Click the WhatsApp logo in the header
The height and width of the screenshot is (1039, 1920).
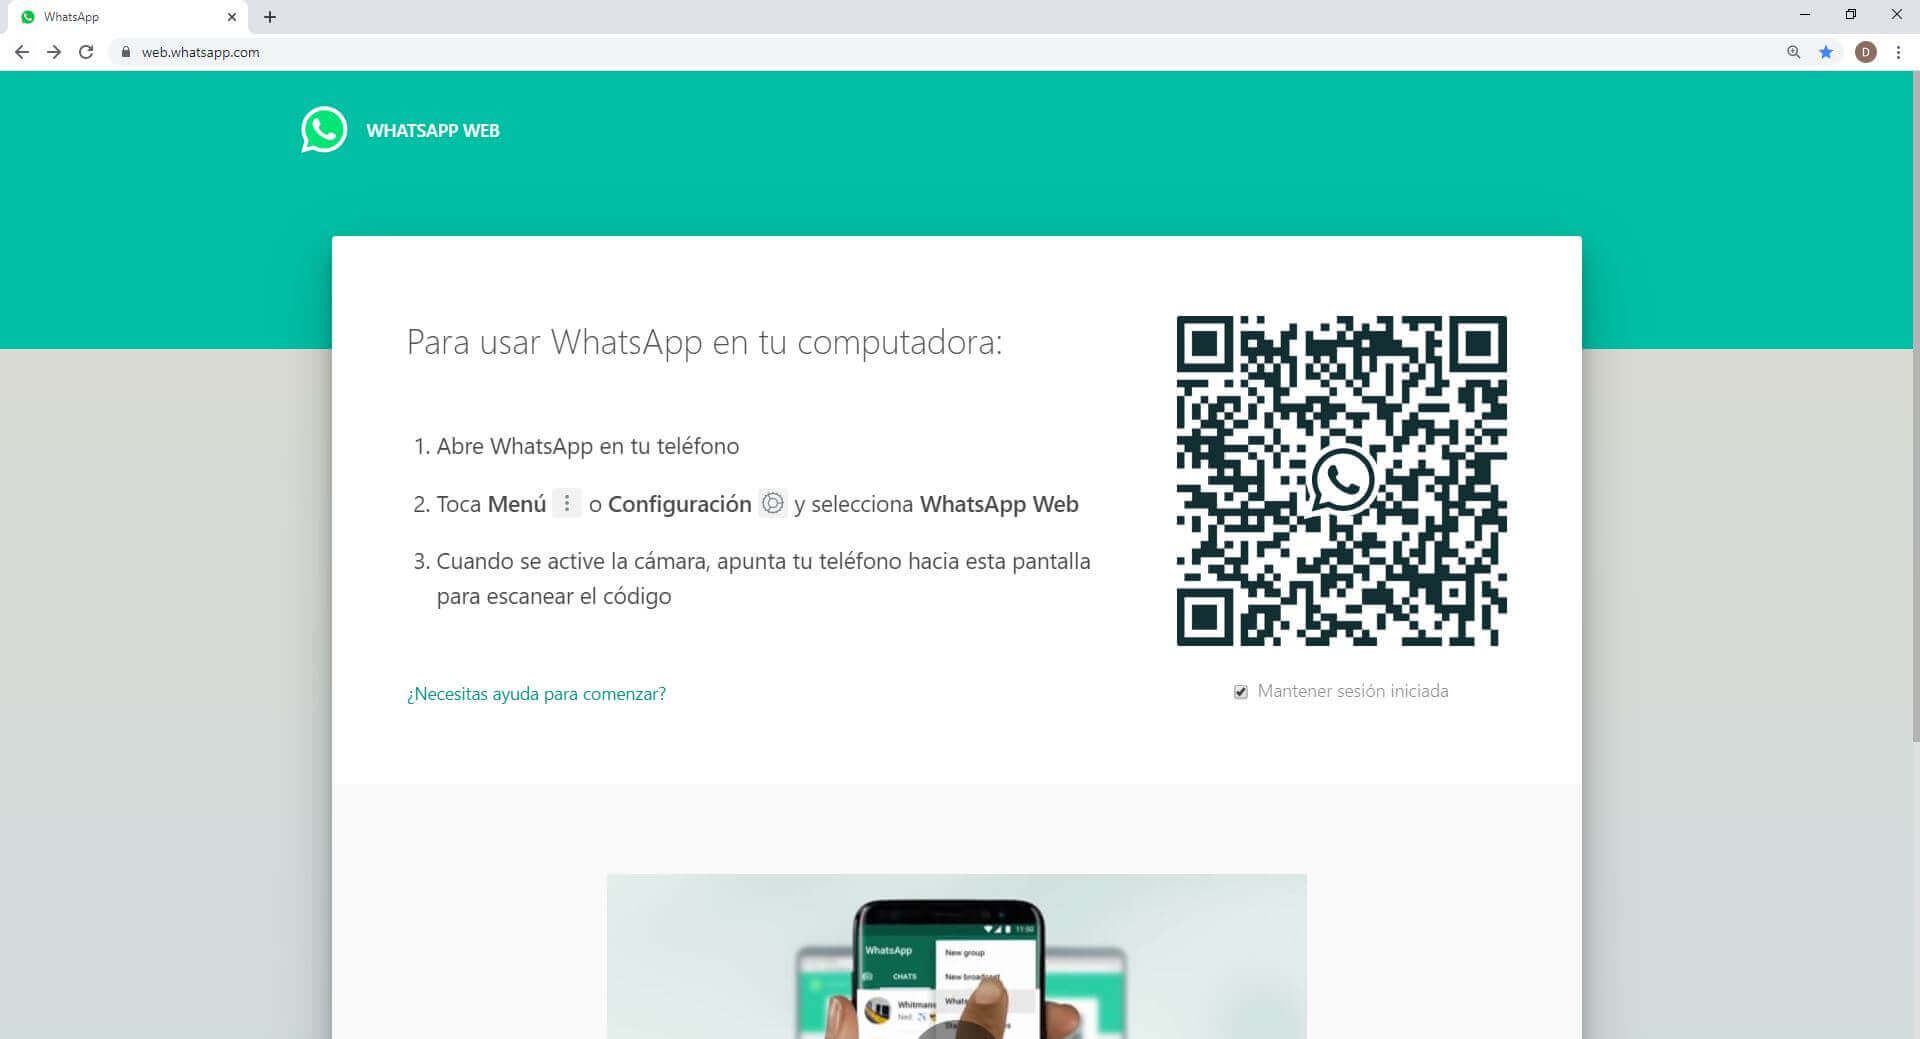click(x=324, y=130)
